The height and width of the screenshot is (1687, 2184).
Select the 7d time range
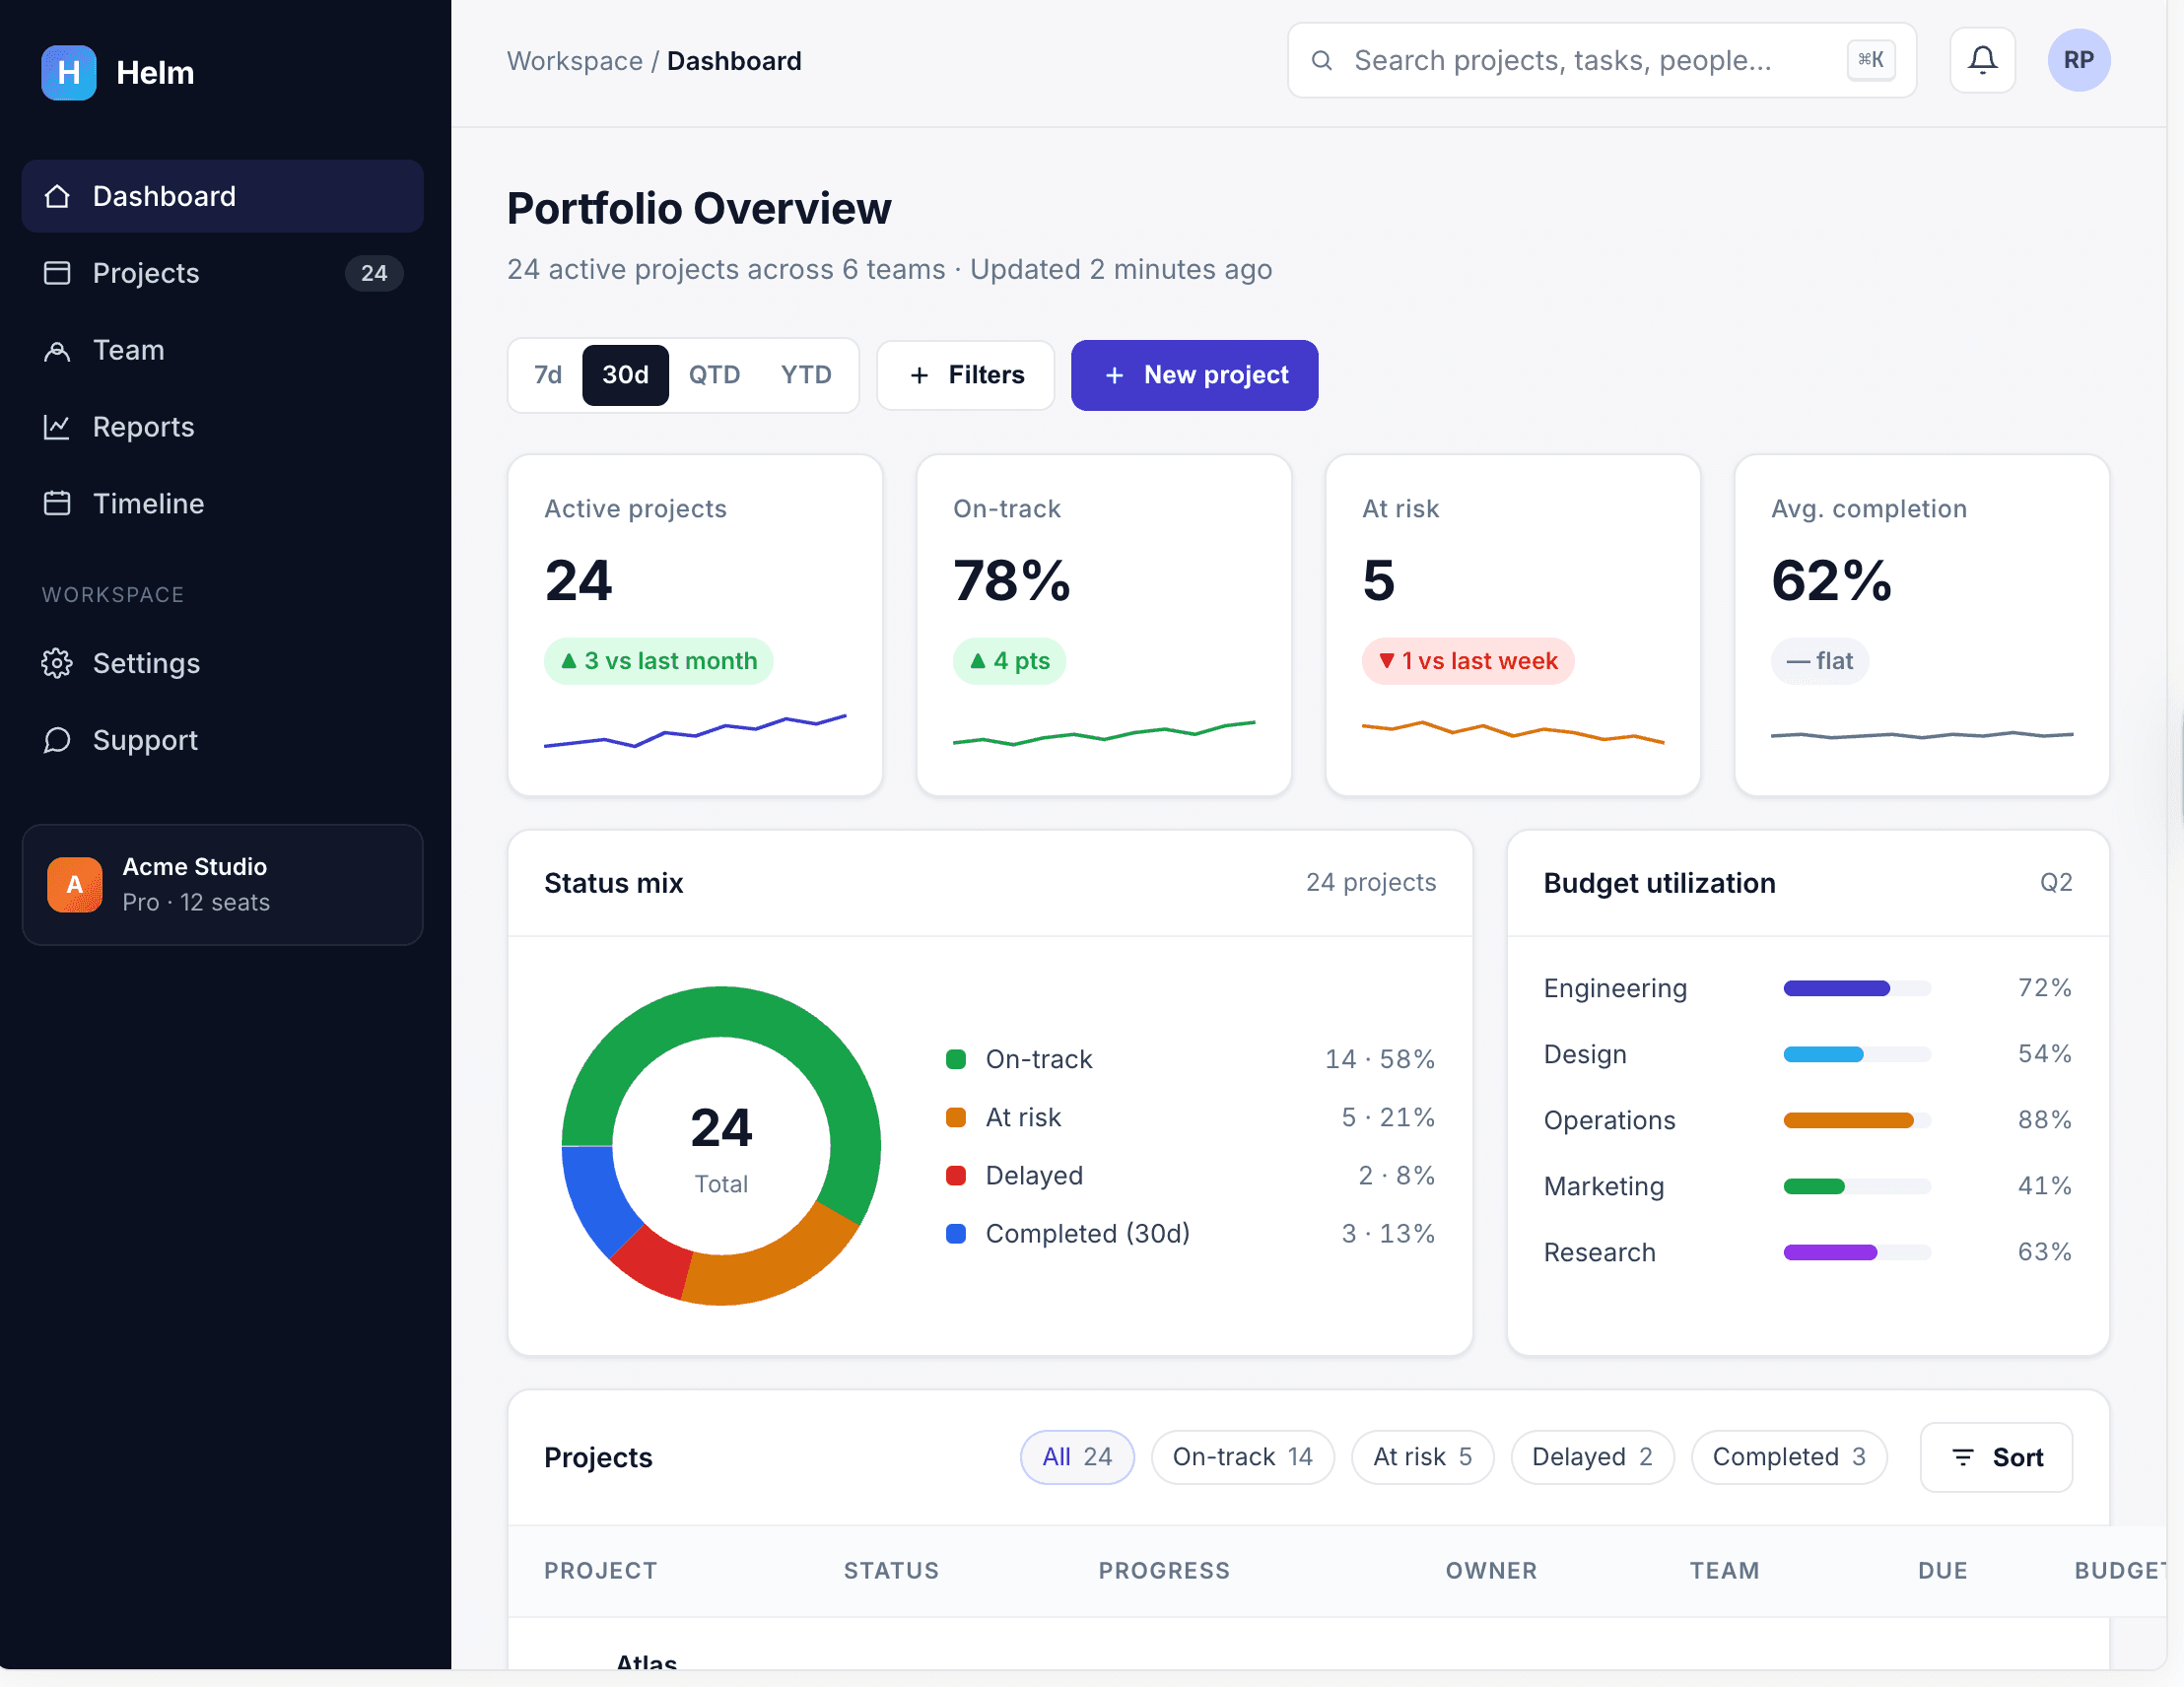(x=547, y=375)
